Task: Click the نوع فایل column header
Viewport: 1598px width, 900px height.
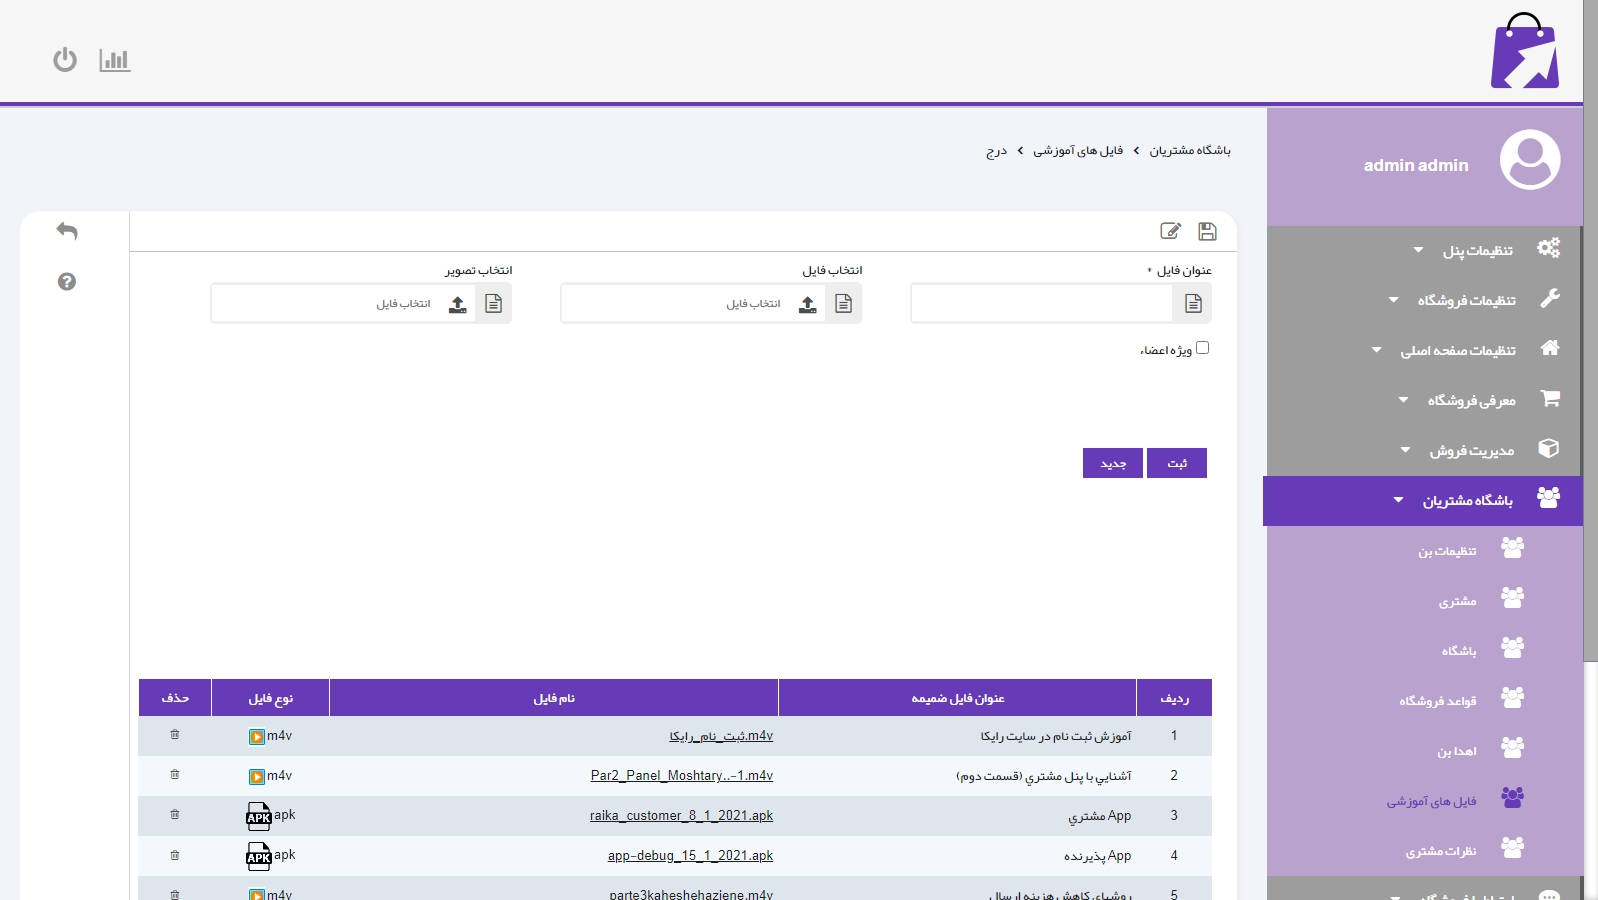Action: (271, 698)
